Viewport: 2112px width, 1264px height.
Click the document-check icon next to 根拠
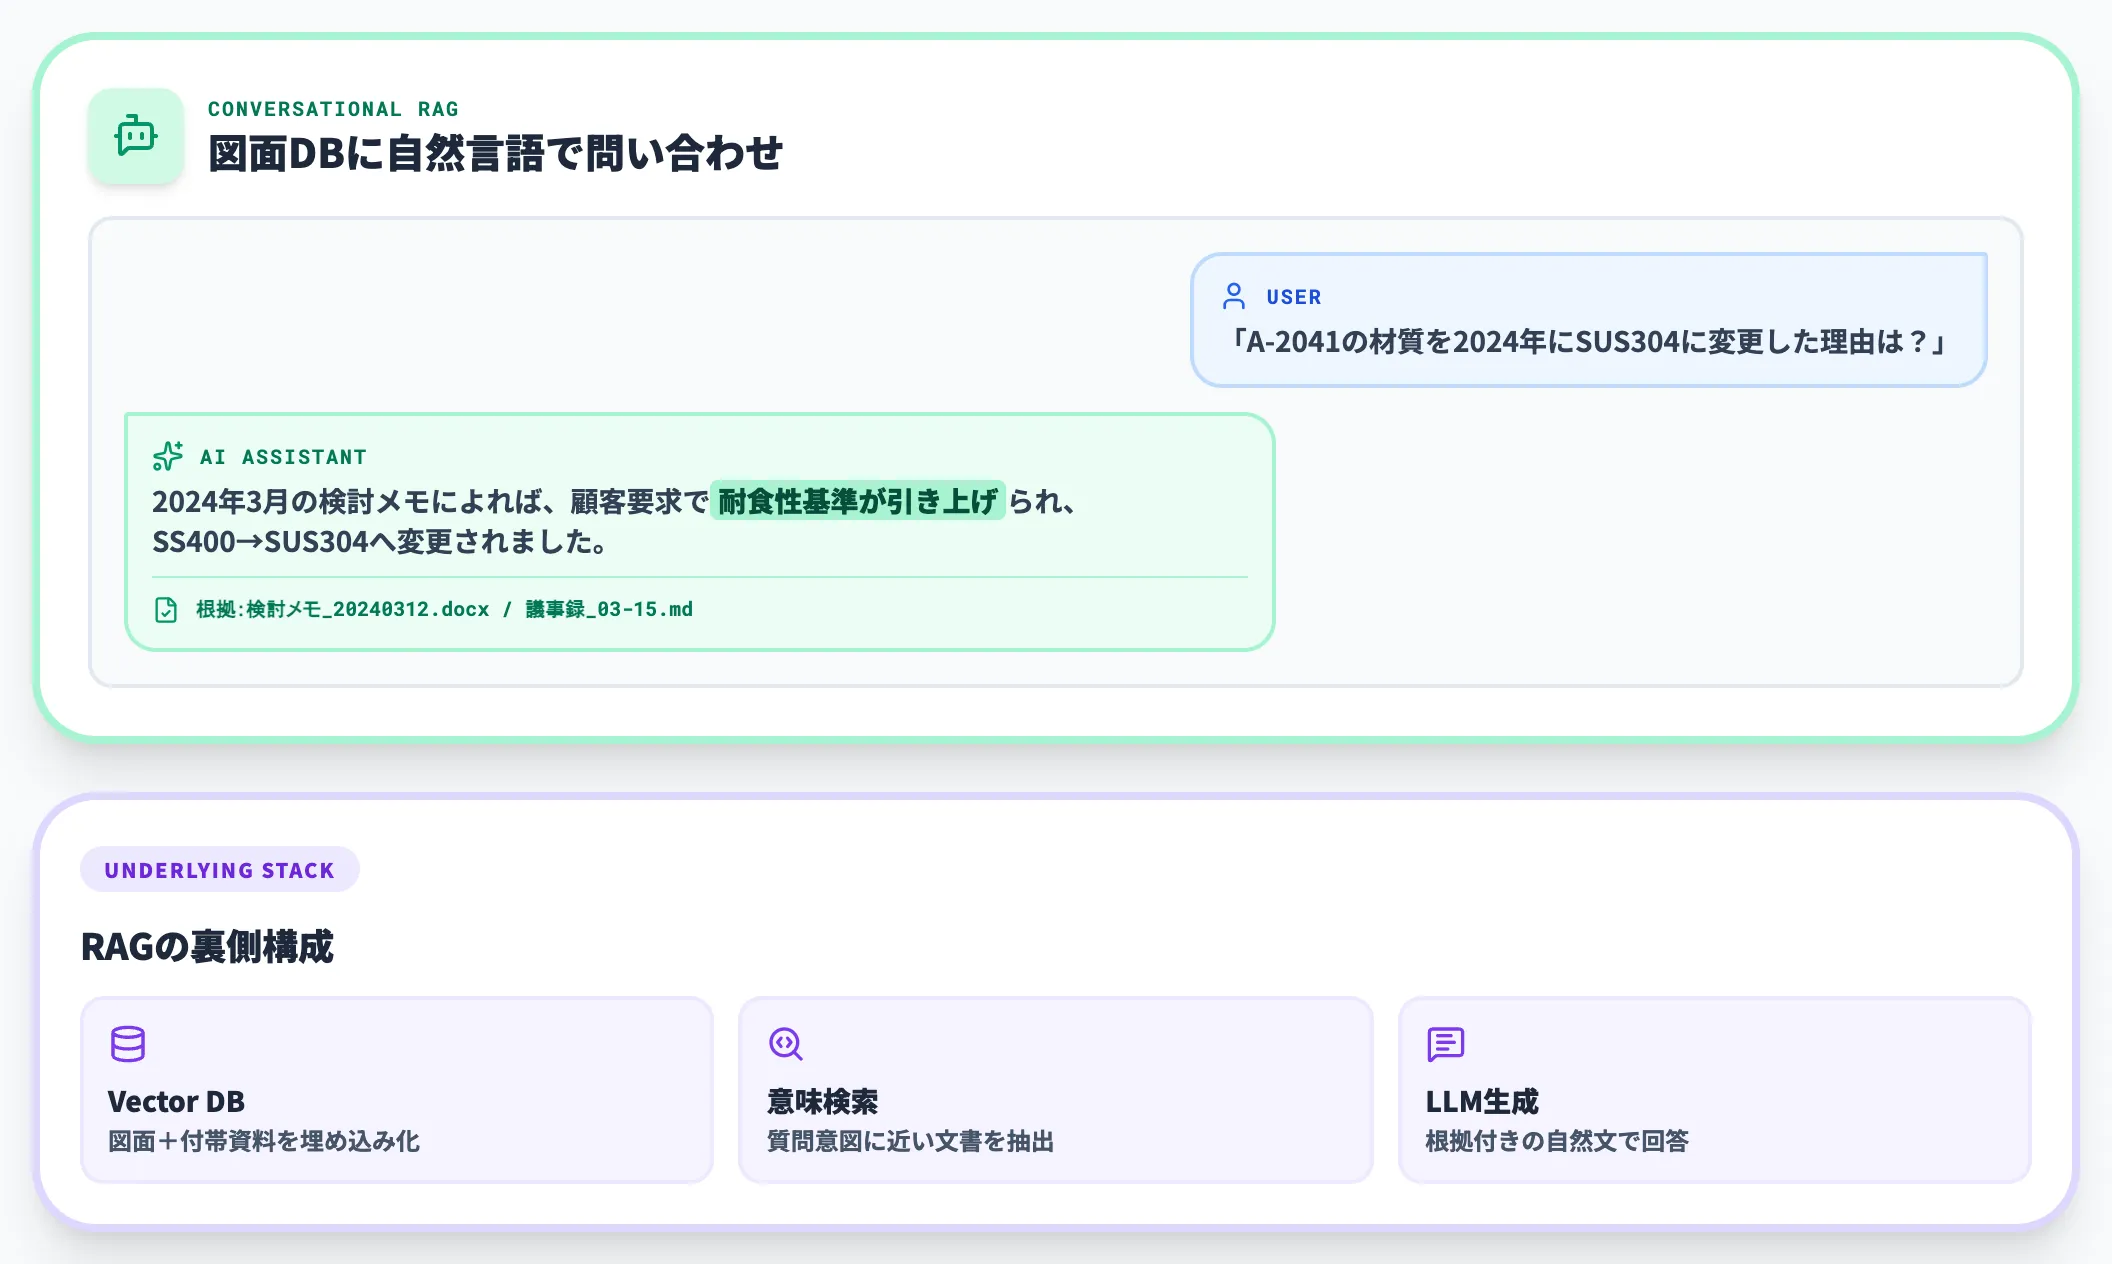point(165,609)
